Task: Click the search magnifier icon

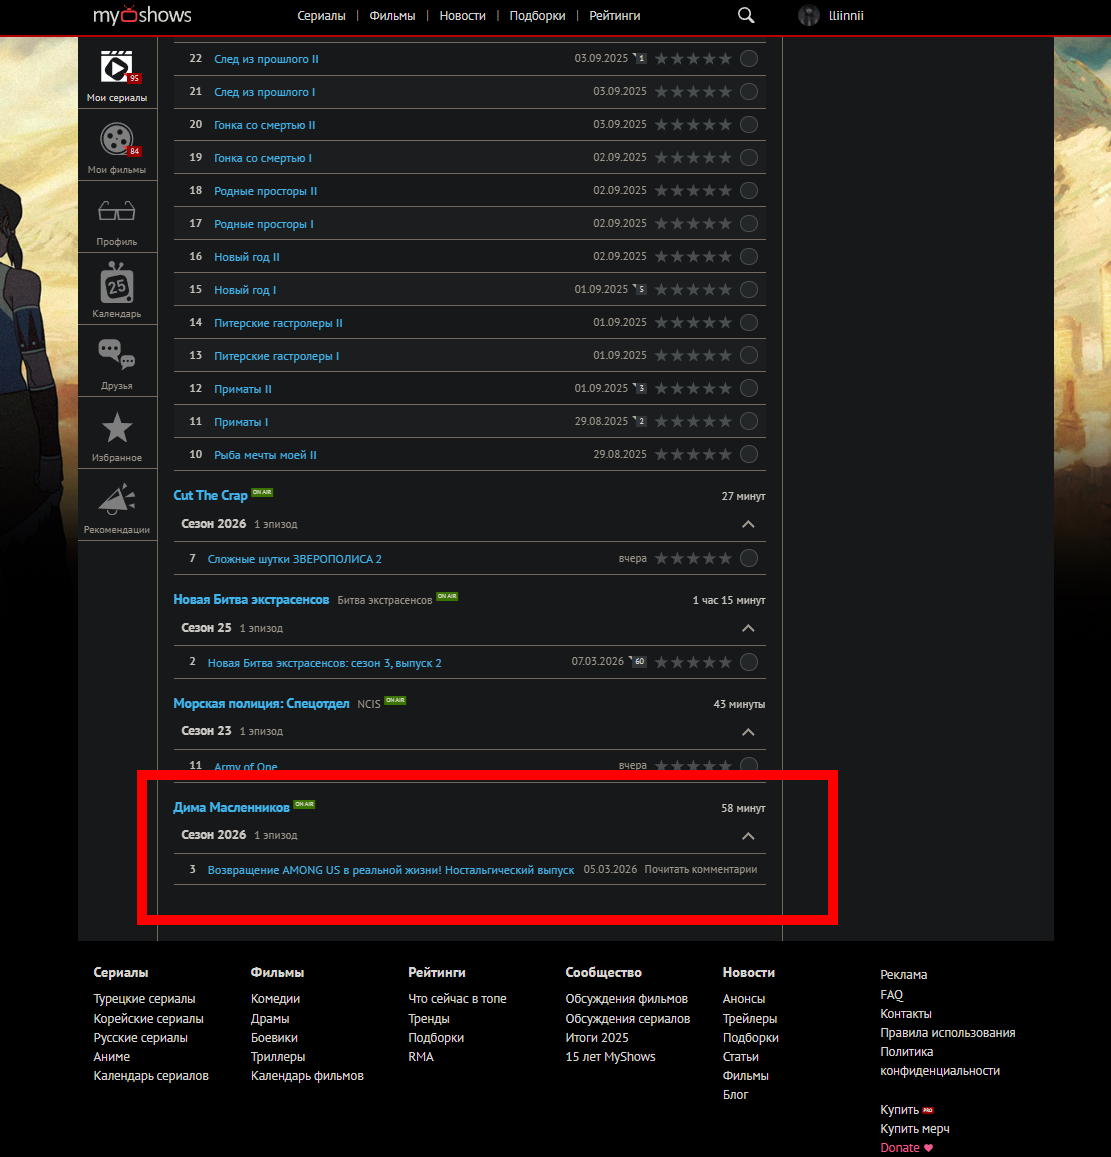Action: 746,15
